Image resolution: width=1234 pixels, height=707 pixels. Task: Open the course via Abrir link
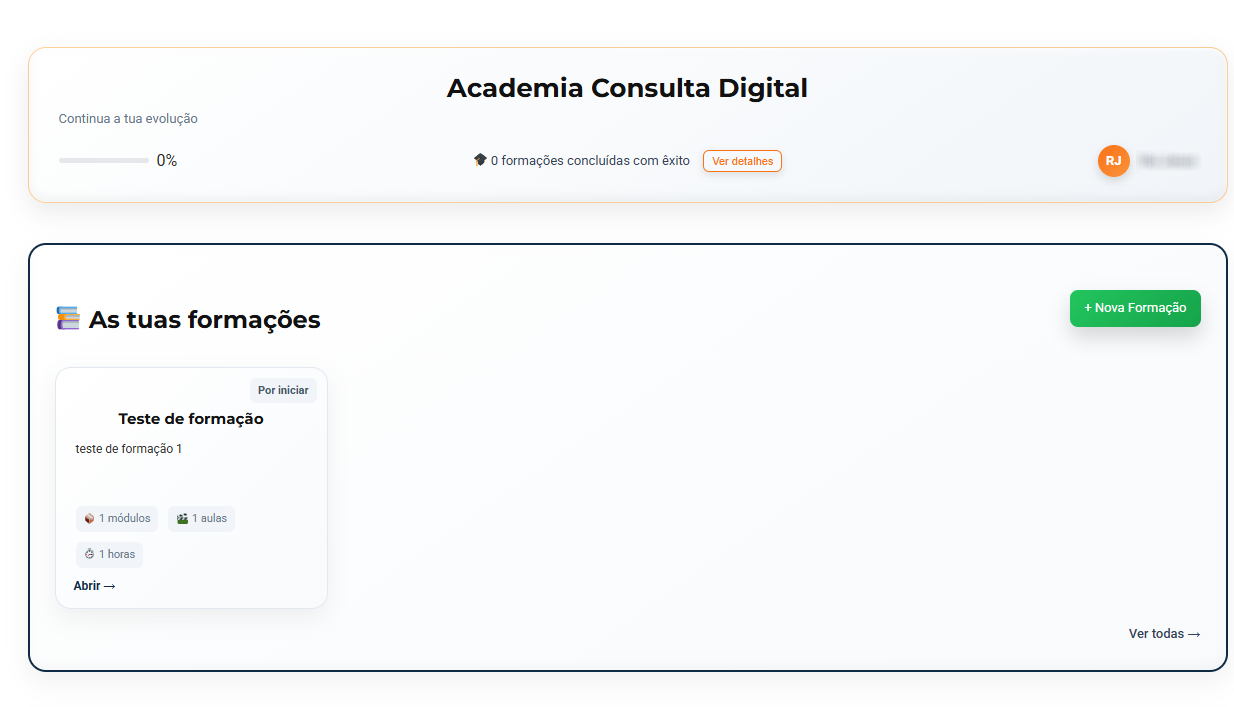pyautogui.click(x=94, y=586)
